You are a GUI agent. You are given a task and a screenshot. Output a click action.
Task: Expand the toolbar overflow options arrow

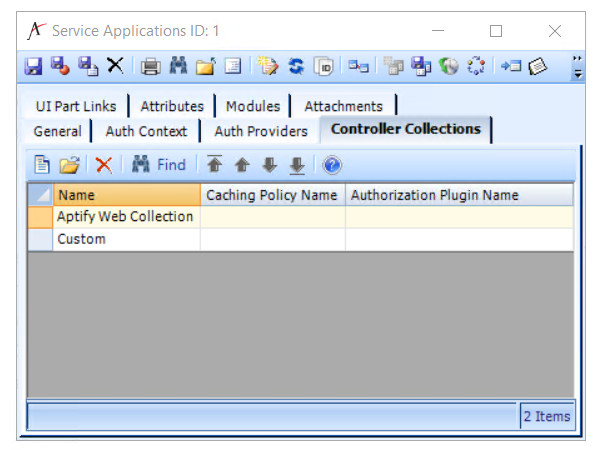pyautogui.click(x=578, y=67)
